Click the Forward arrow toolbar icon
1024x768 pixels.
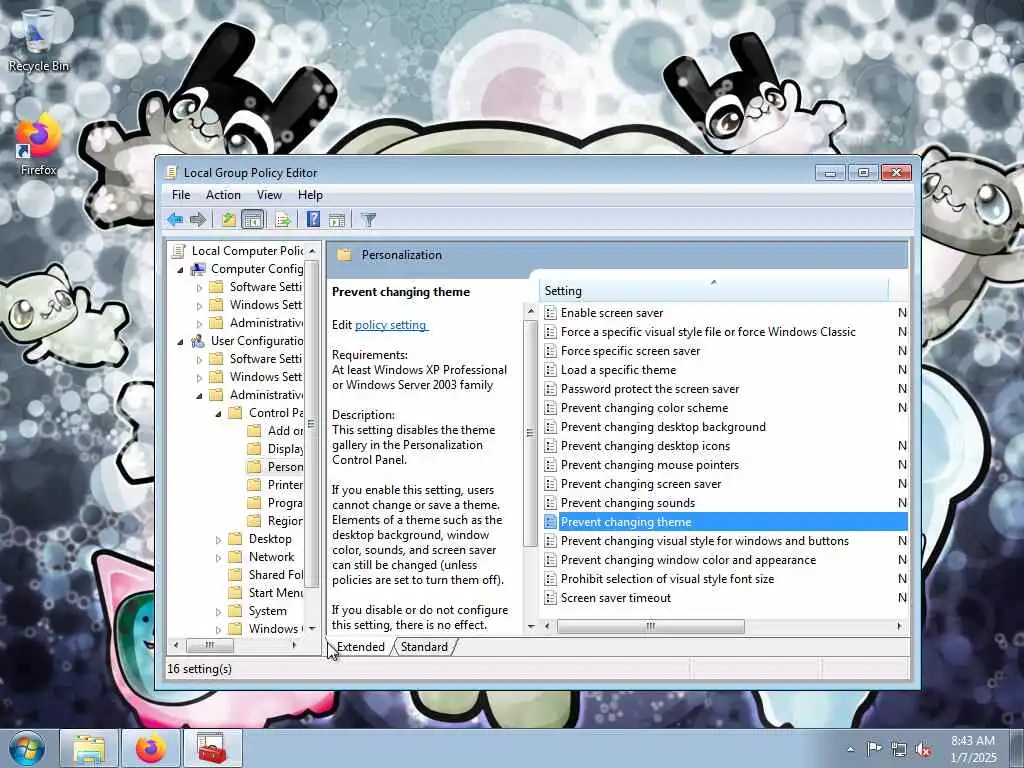(197, 219)
